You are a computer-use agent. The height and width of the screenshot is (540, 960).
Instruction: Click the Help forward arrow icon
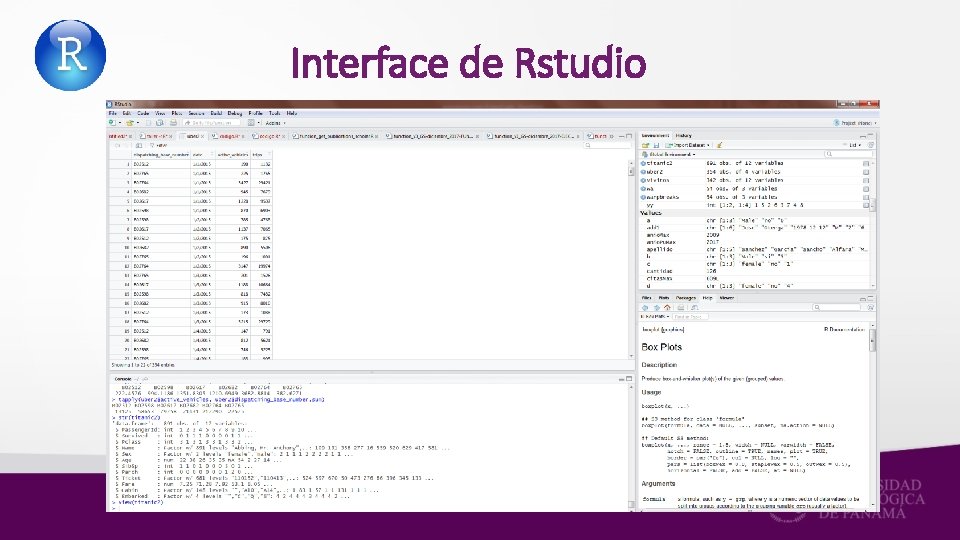click(x=656, y=307)
